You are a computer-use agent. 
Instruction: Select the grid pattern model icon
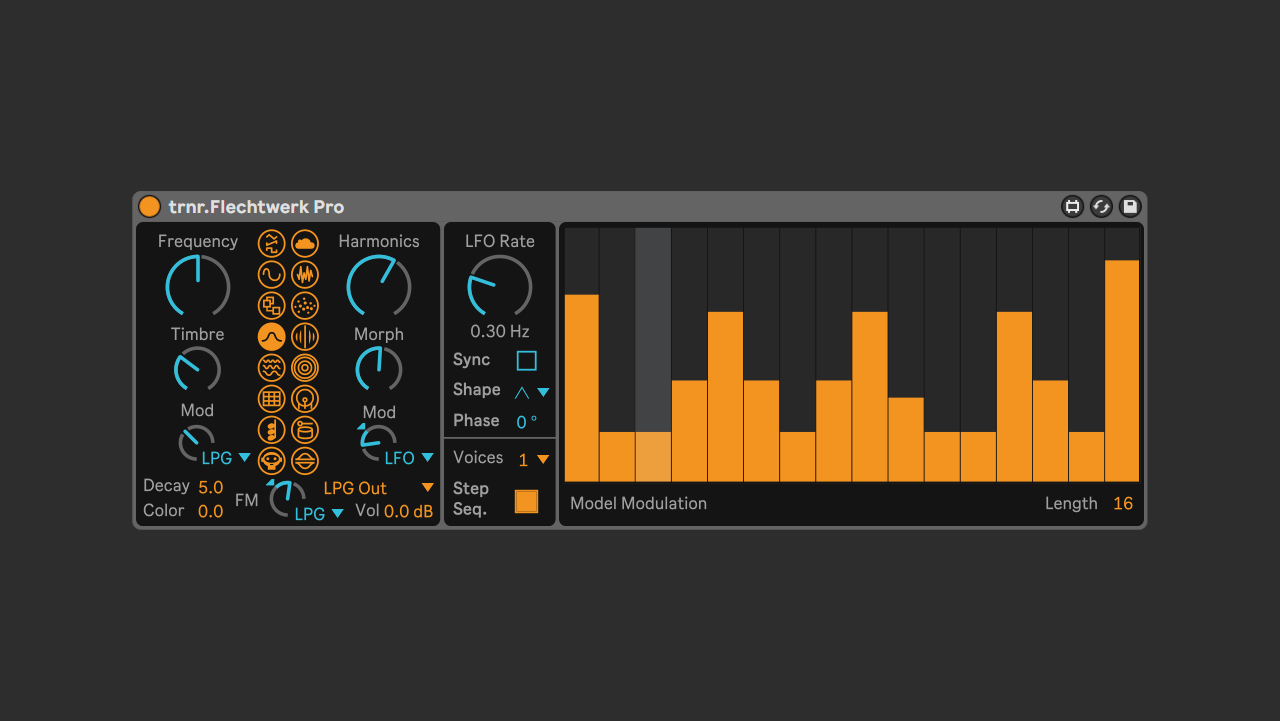(271, 399)
